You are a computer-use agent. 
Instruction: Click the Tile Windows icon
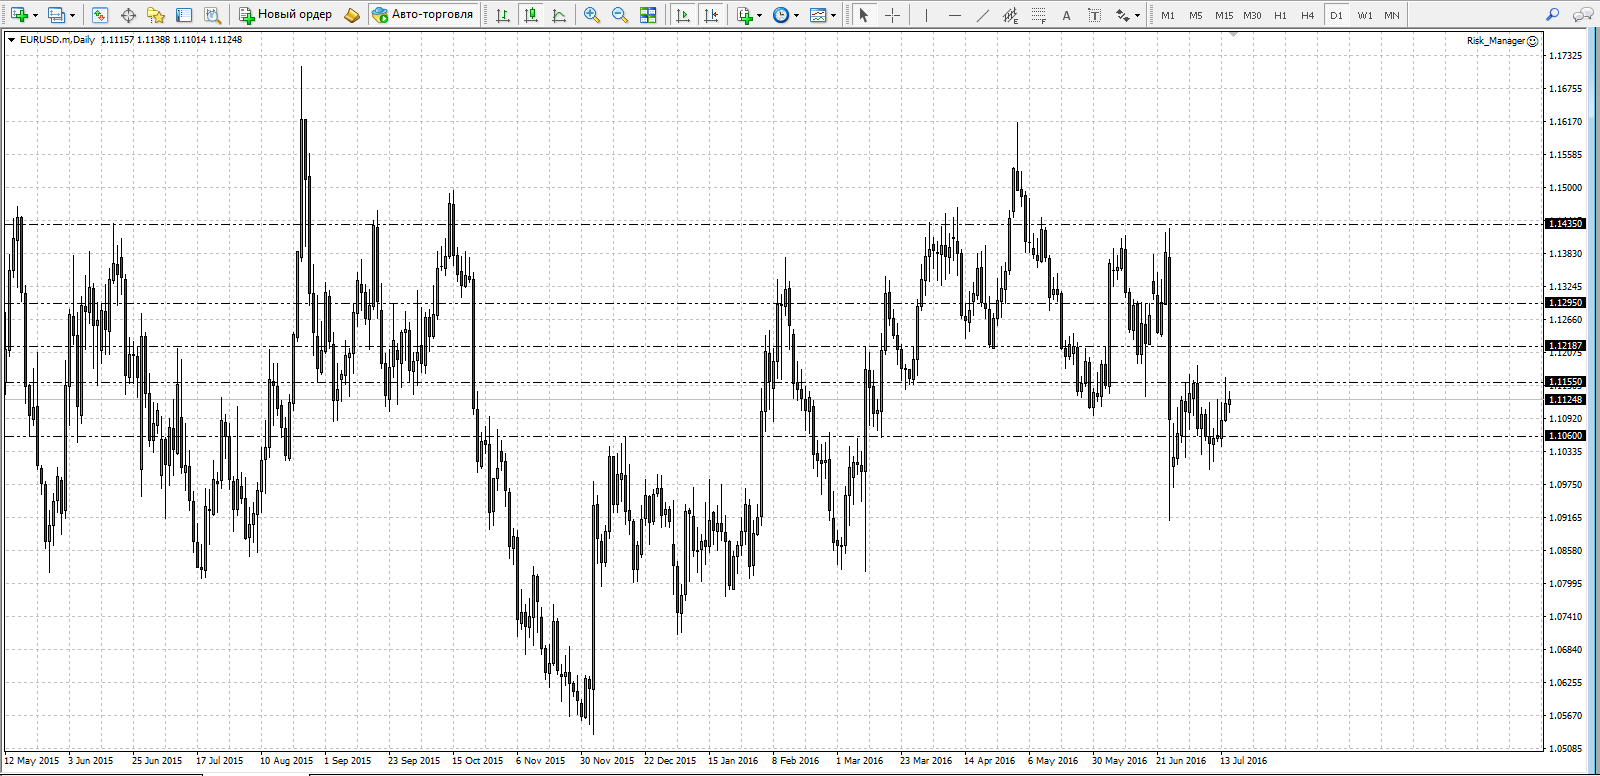648,15
